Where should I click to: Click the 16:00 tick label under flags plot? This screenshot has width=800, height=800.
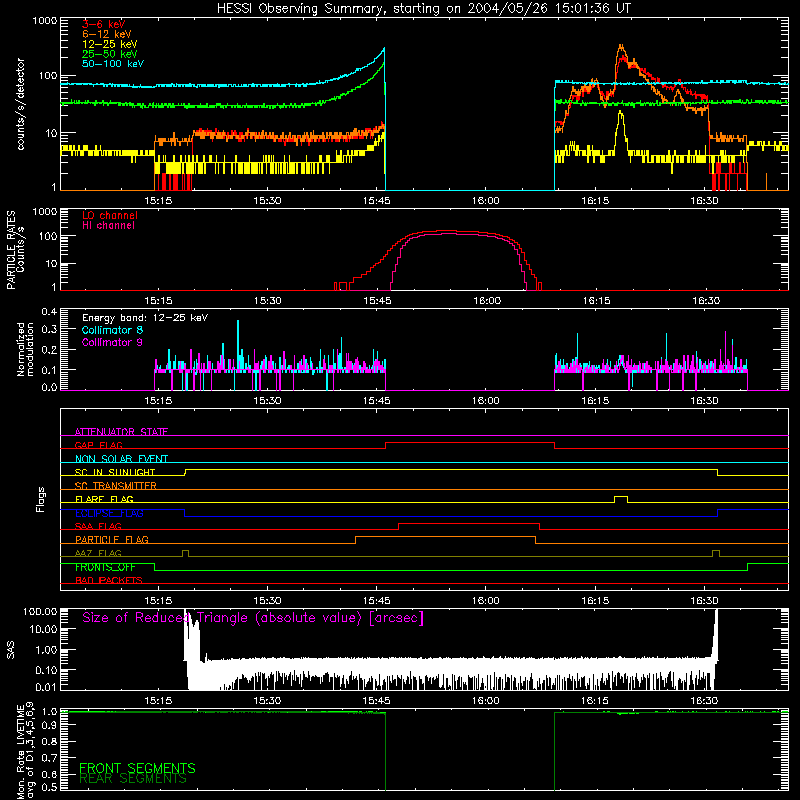[x=486, y=601]
